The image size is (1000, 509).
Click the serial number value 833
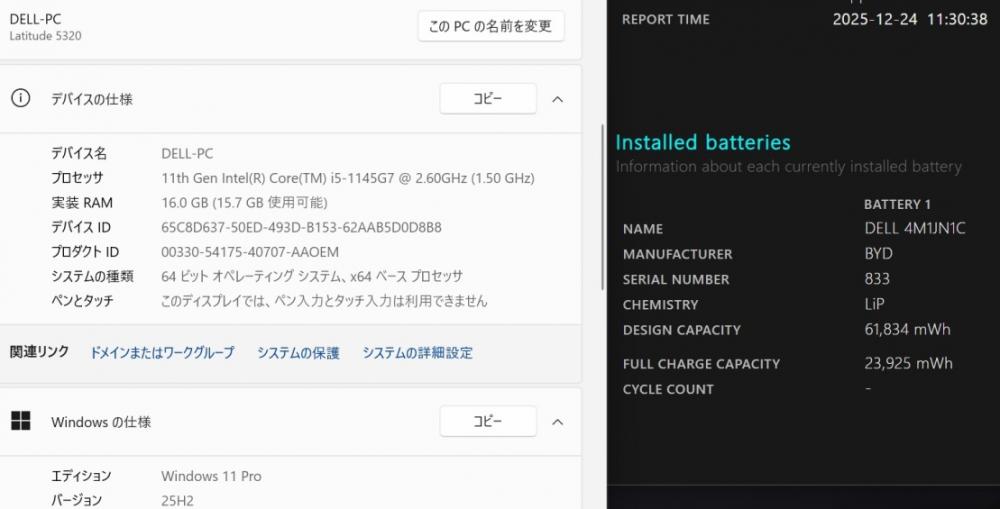pos(877,279)
